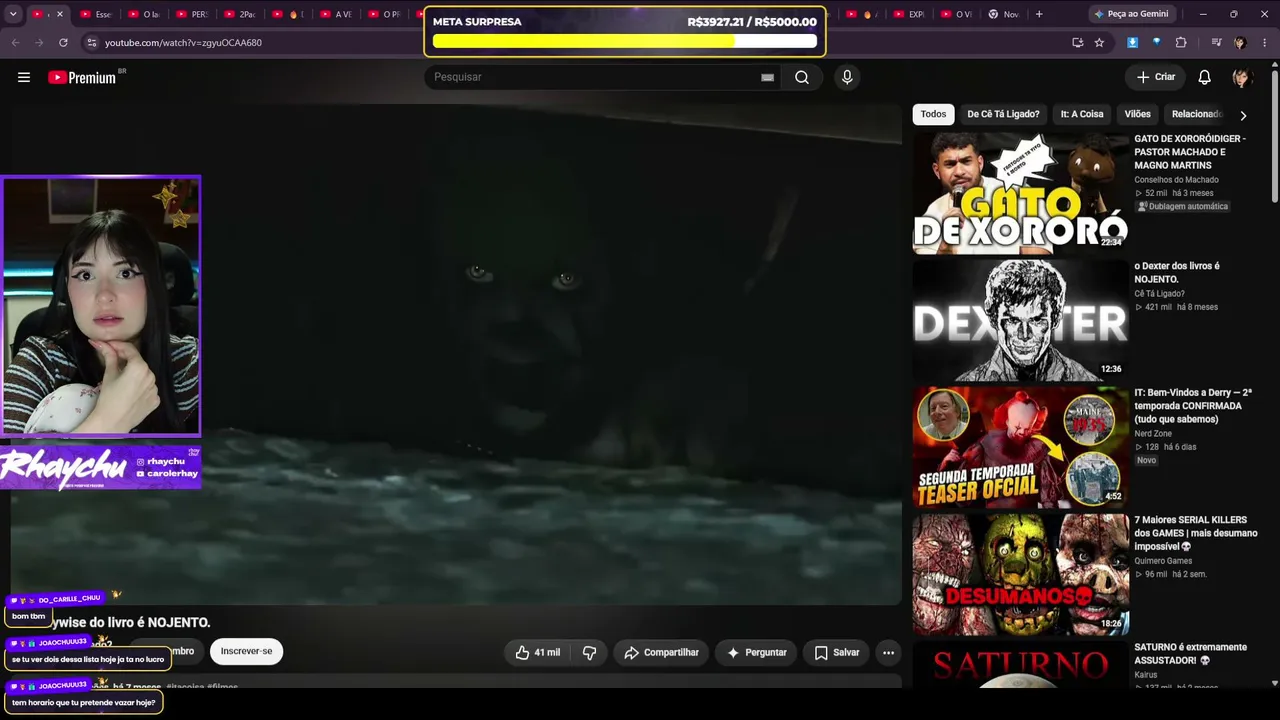Reload the page in Chrome
The image size is (1280, 720).
coord(63,43)
